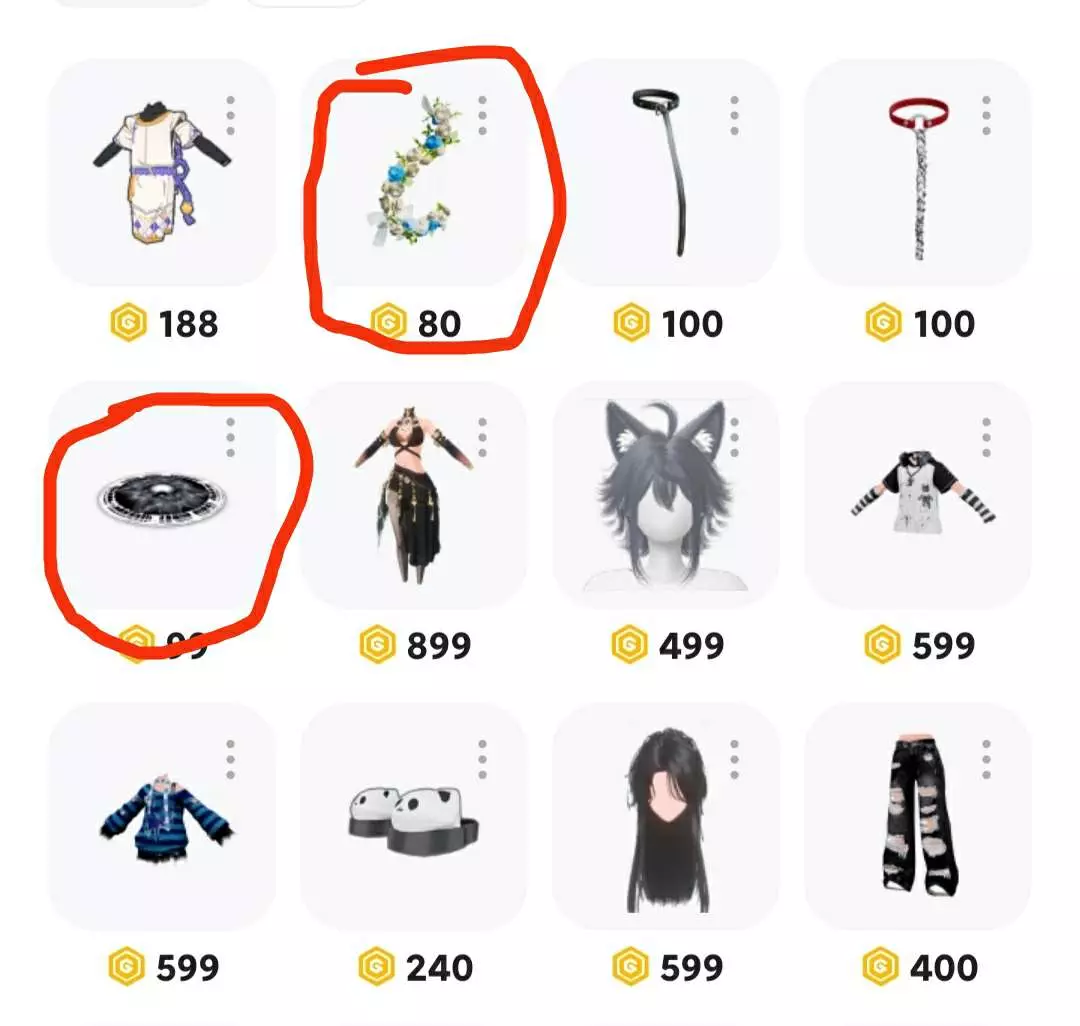Choose the black dancer outfit with skirt
This screenshot has width=1080, height=1026.
pos(415,494)
